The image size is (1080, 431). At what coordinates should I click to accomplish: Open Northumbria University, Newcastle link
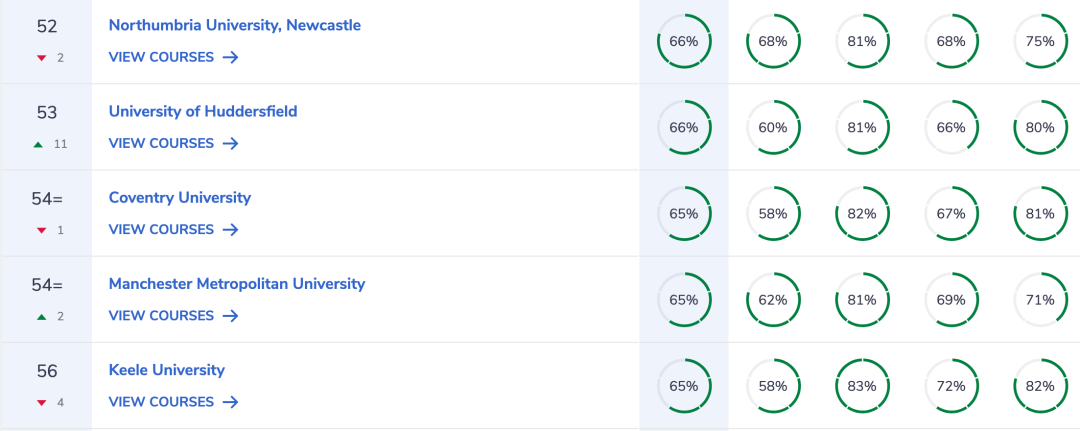[x=235, y=25]
